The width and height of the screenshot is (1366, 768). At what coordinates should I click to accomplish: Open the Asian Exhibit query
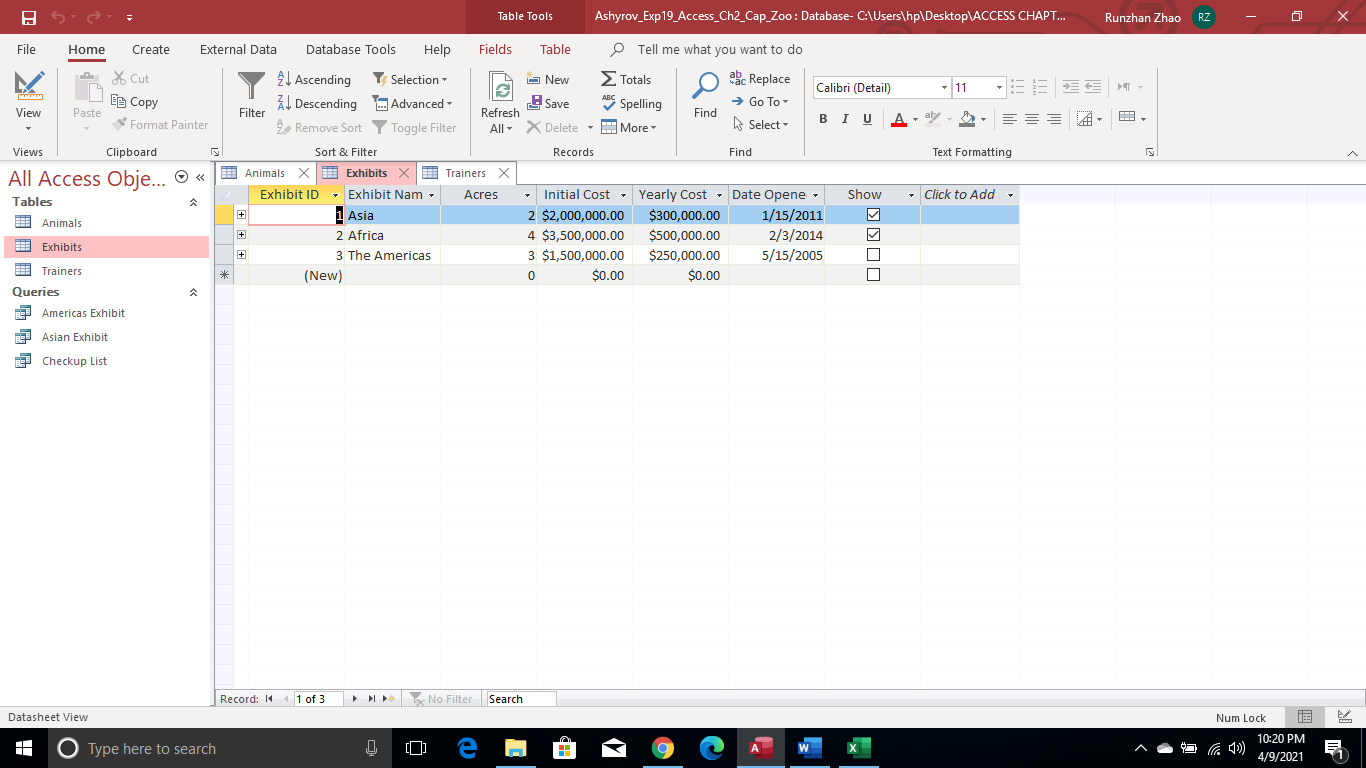(x=75, y=337)
